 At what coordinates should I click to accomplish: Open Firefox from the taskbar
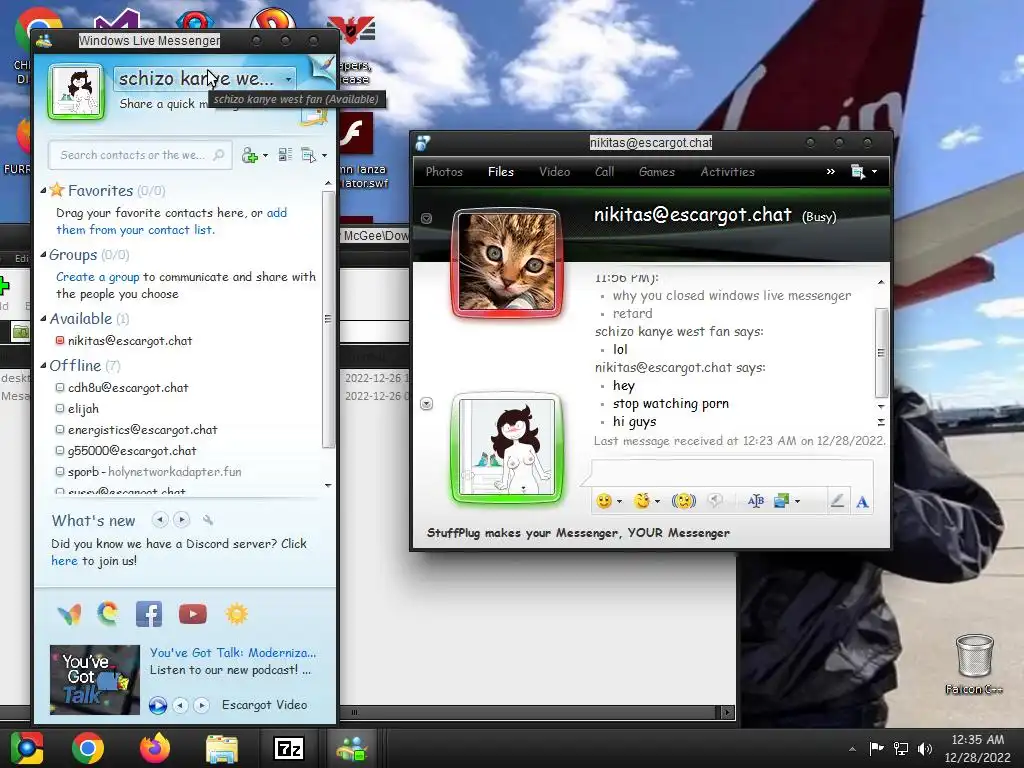pyautogui.click(x=155, y=748)
